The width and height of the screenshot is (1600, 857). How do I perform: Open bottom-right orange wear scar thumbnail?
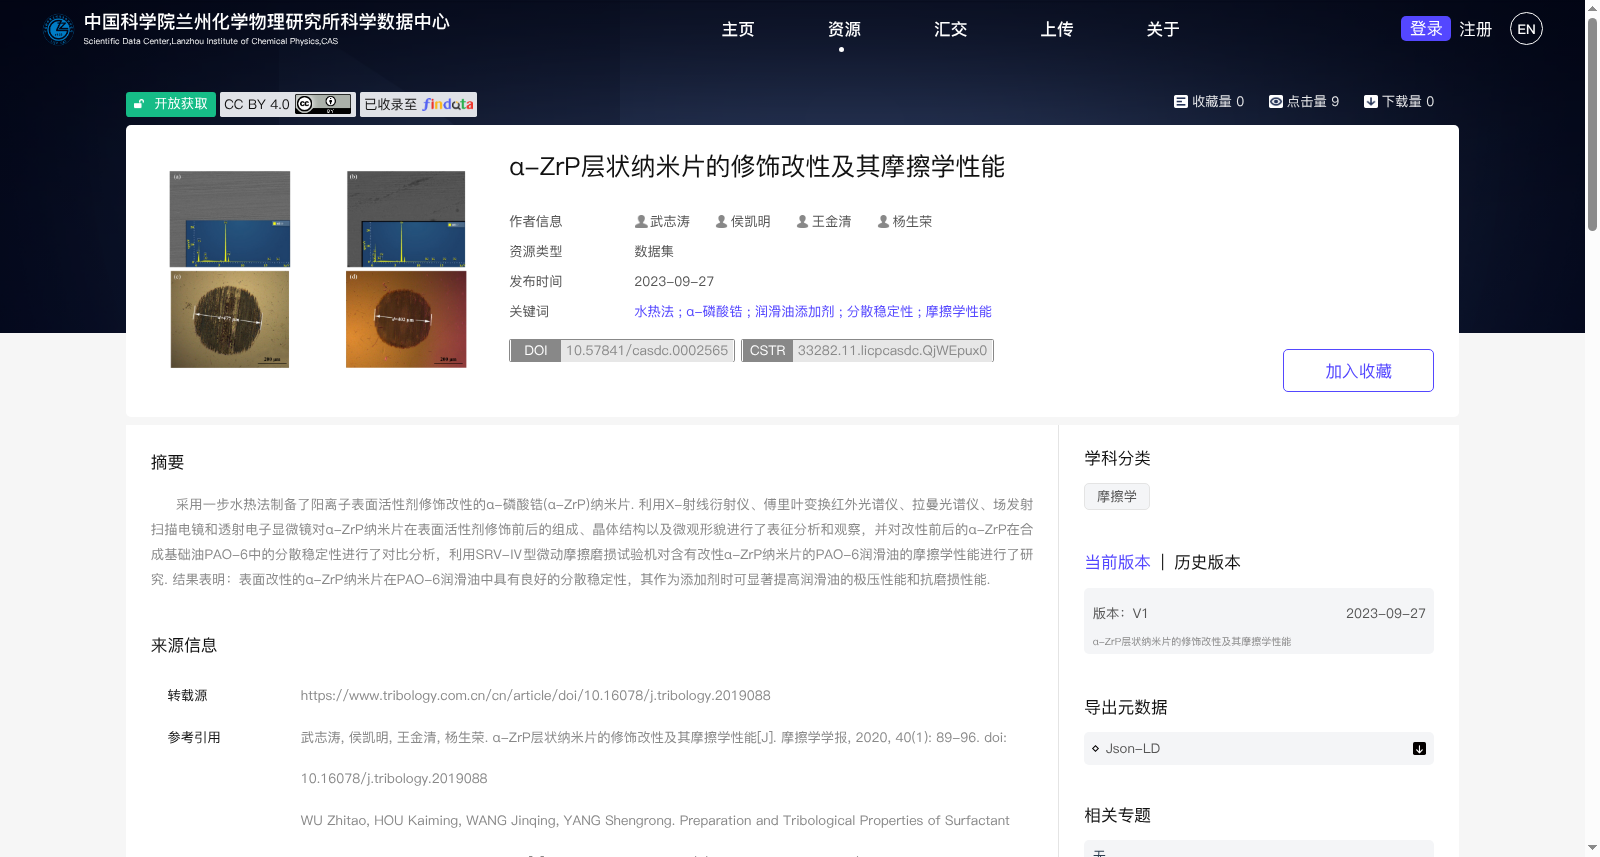click(406, 319)
